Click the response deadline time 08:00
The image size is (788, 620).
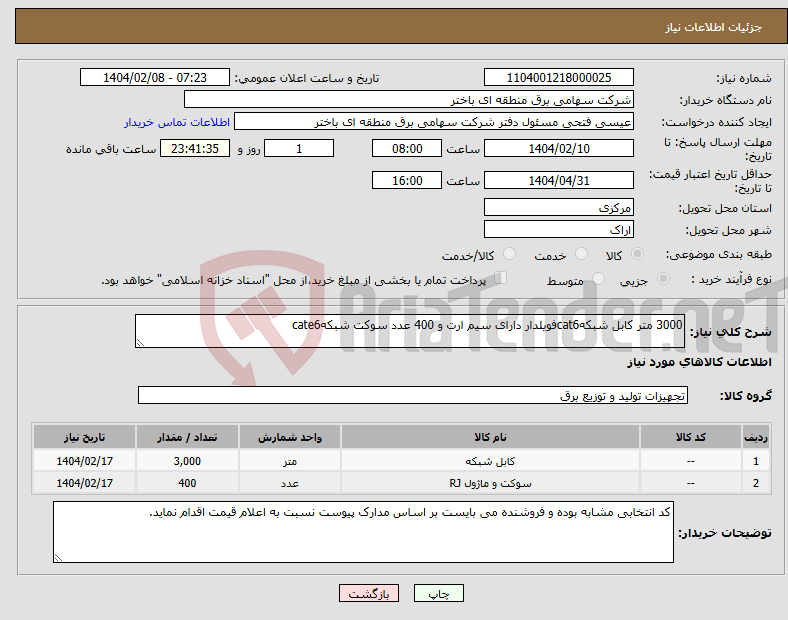point(407,148)
